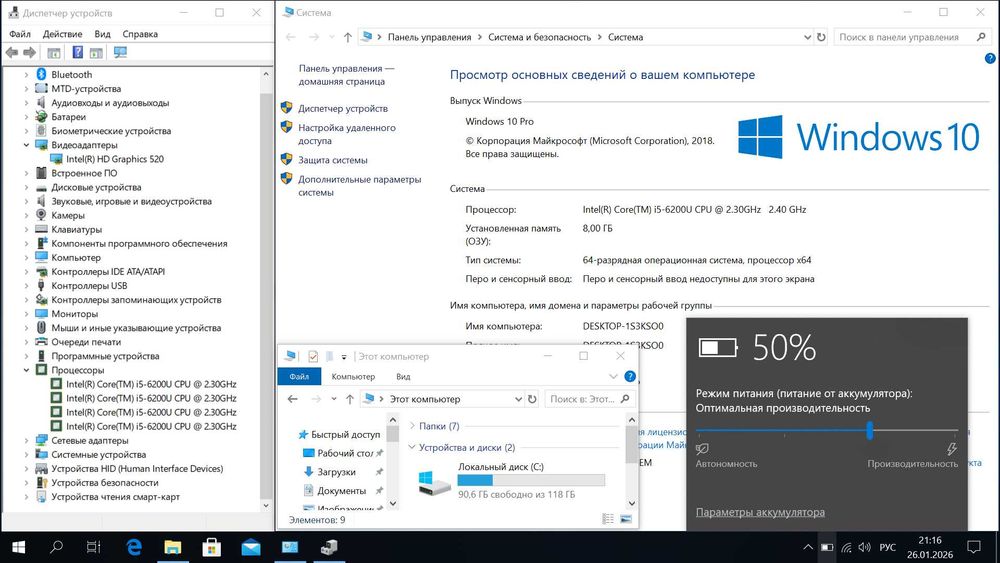Screen dimensions: 1000x563
Task: Click the Батареи category icon
Action: [x=41, y=117]
